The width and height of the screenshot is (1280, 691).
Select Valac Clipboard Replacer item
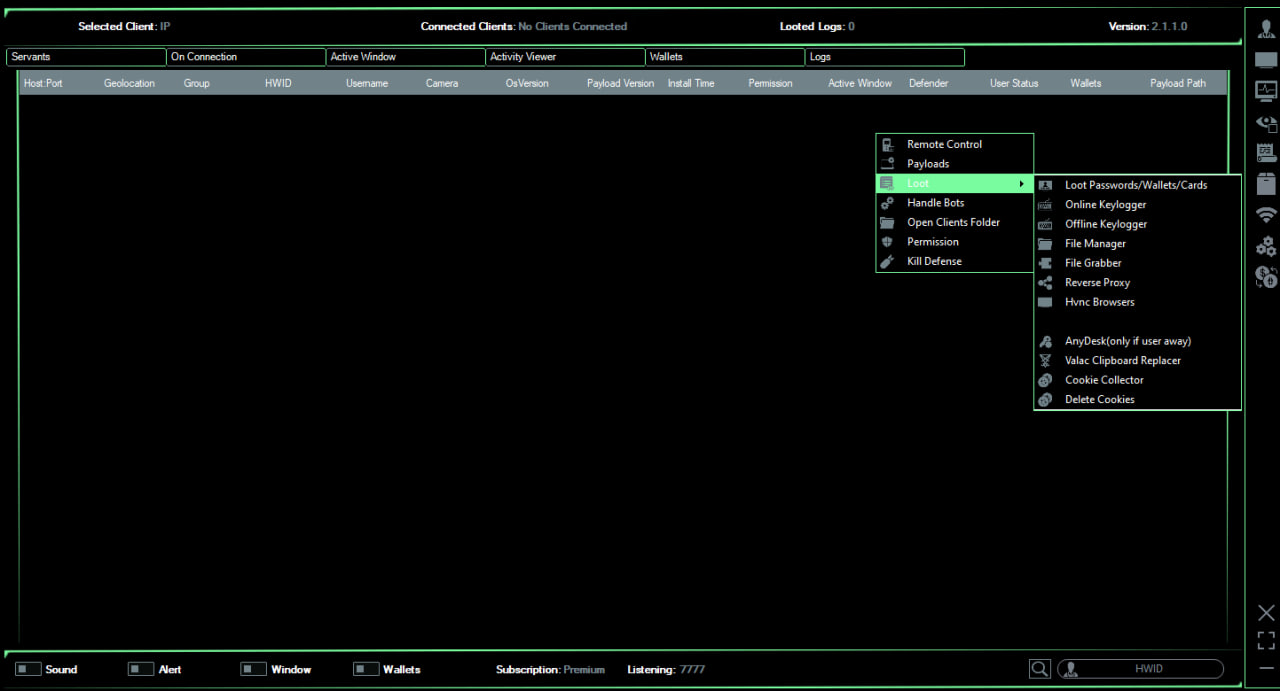[1137, 360]
